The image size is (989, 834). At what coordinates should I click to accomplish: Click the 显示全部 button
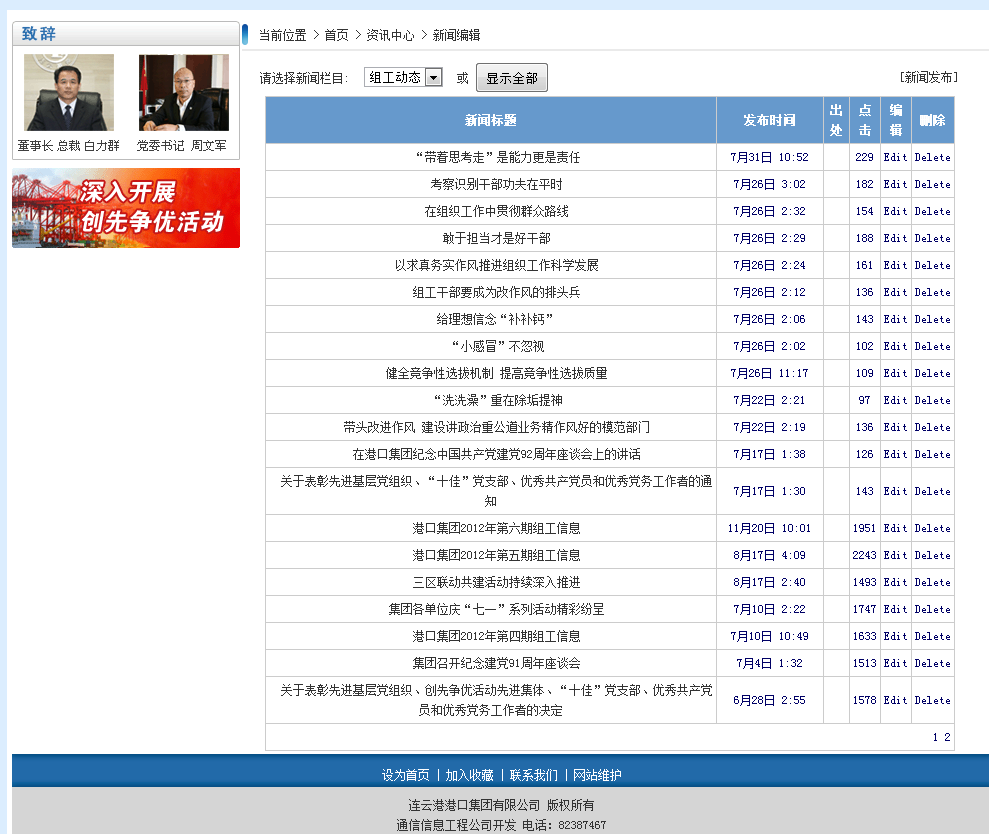point(512,78)
